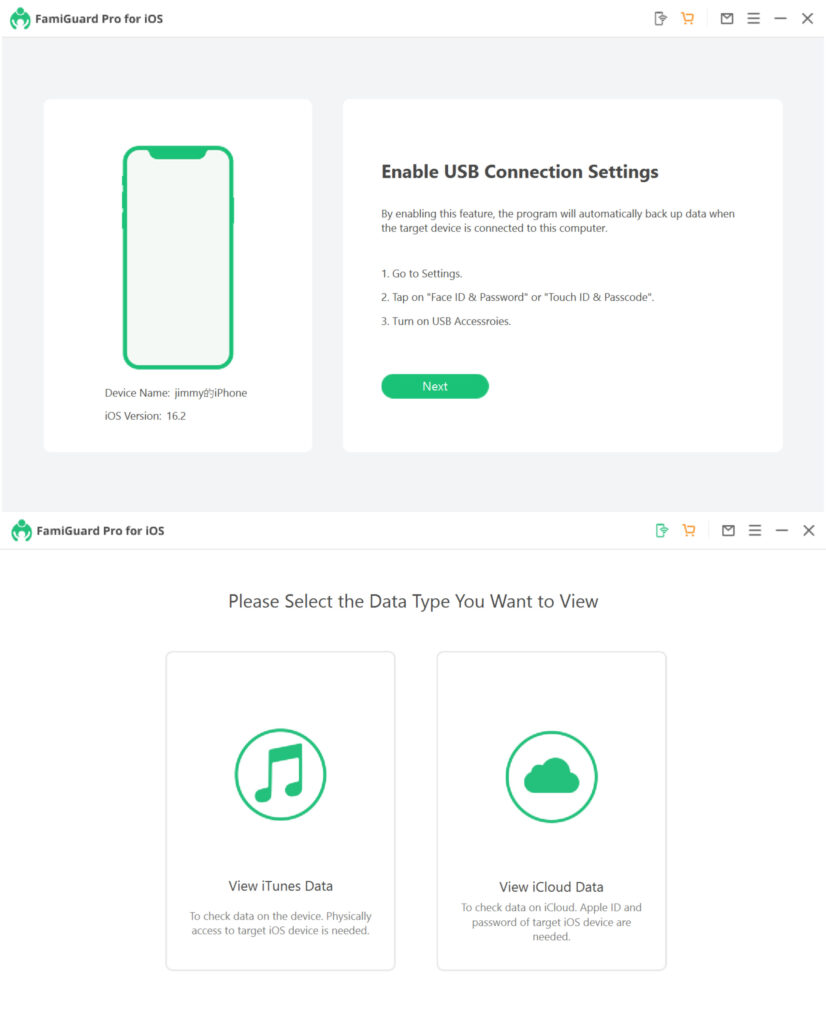826x1024 pixels.
Task: Minimize the lower FamiGuard window
Action: click(x=782, y=530)
